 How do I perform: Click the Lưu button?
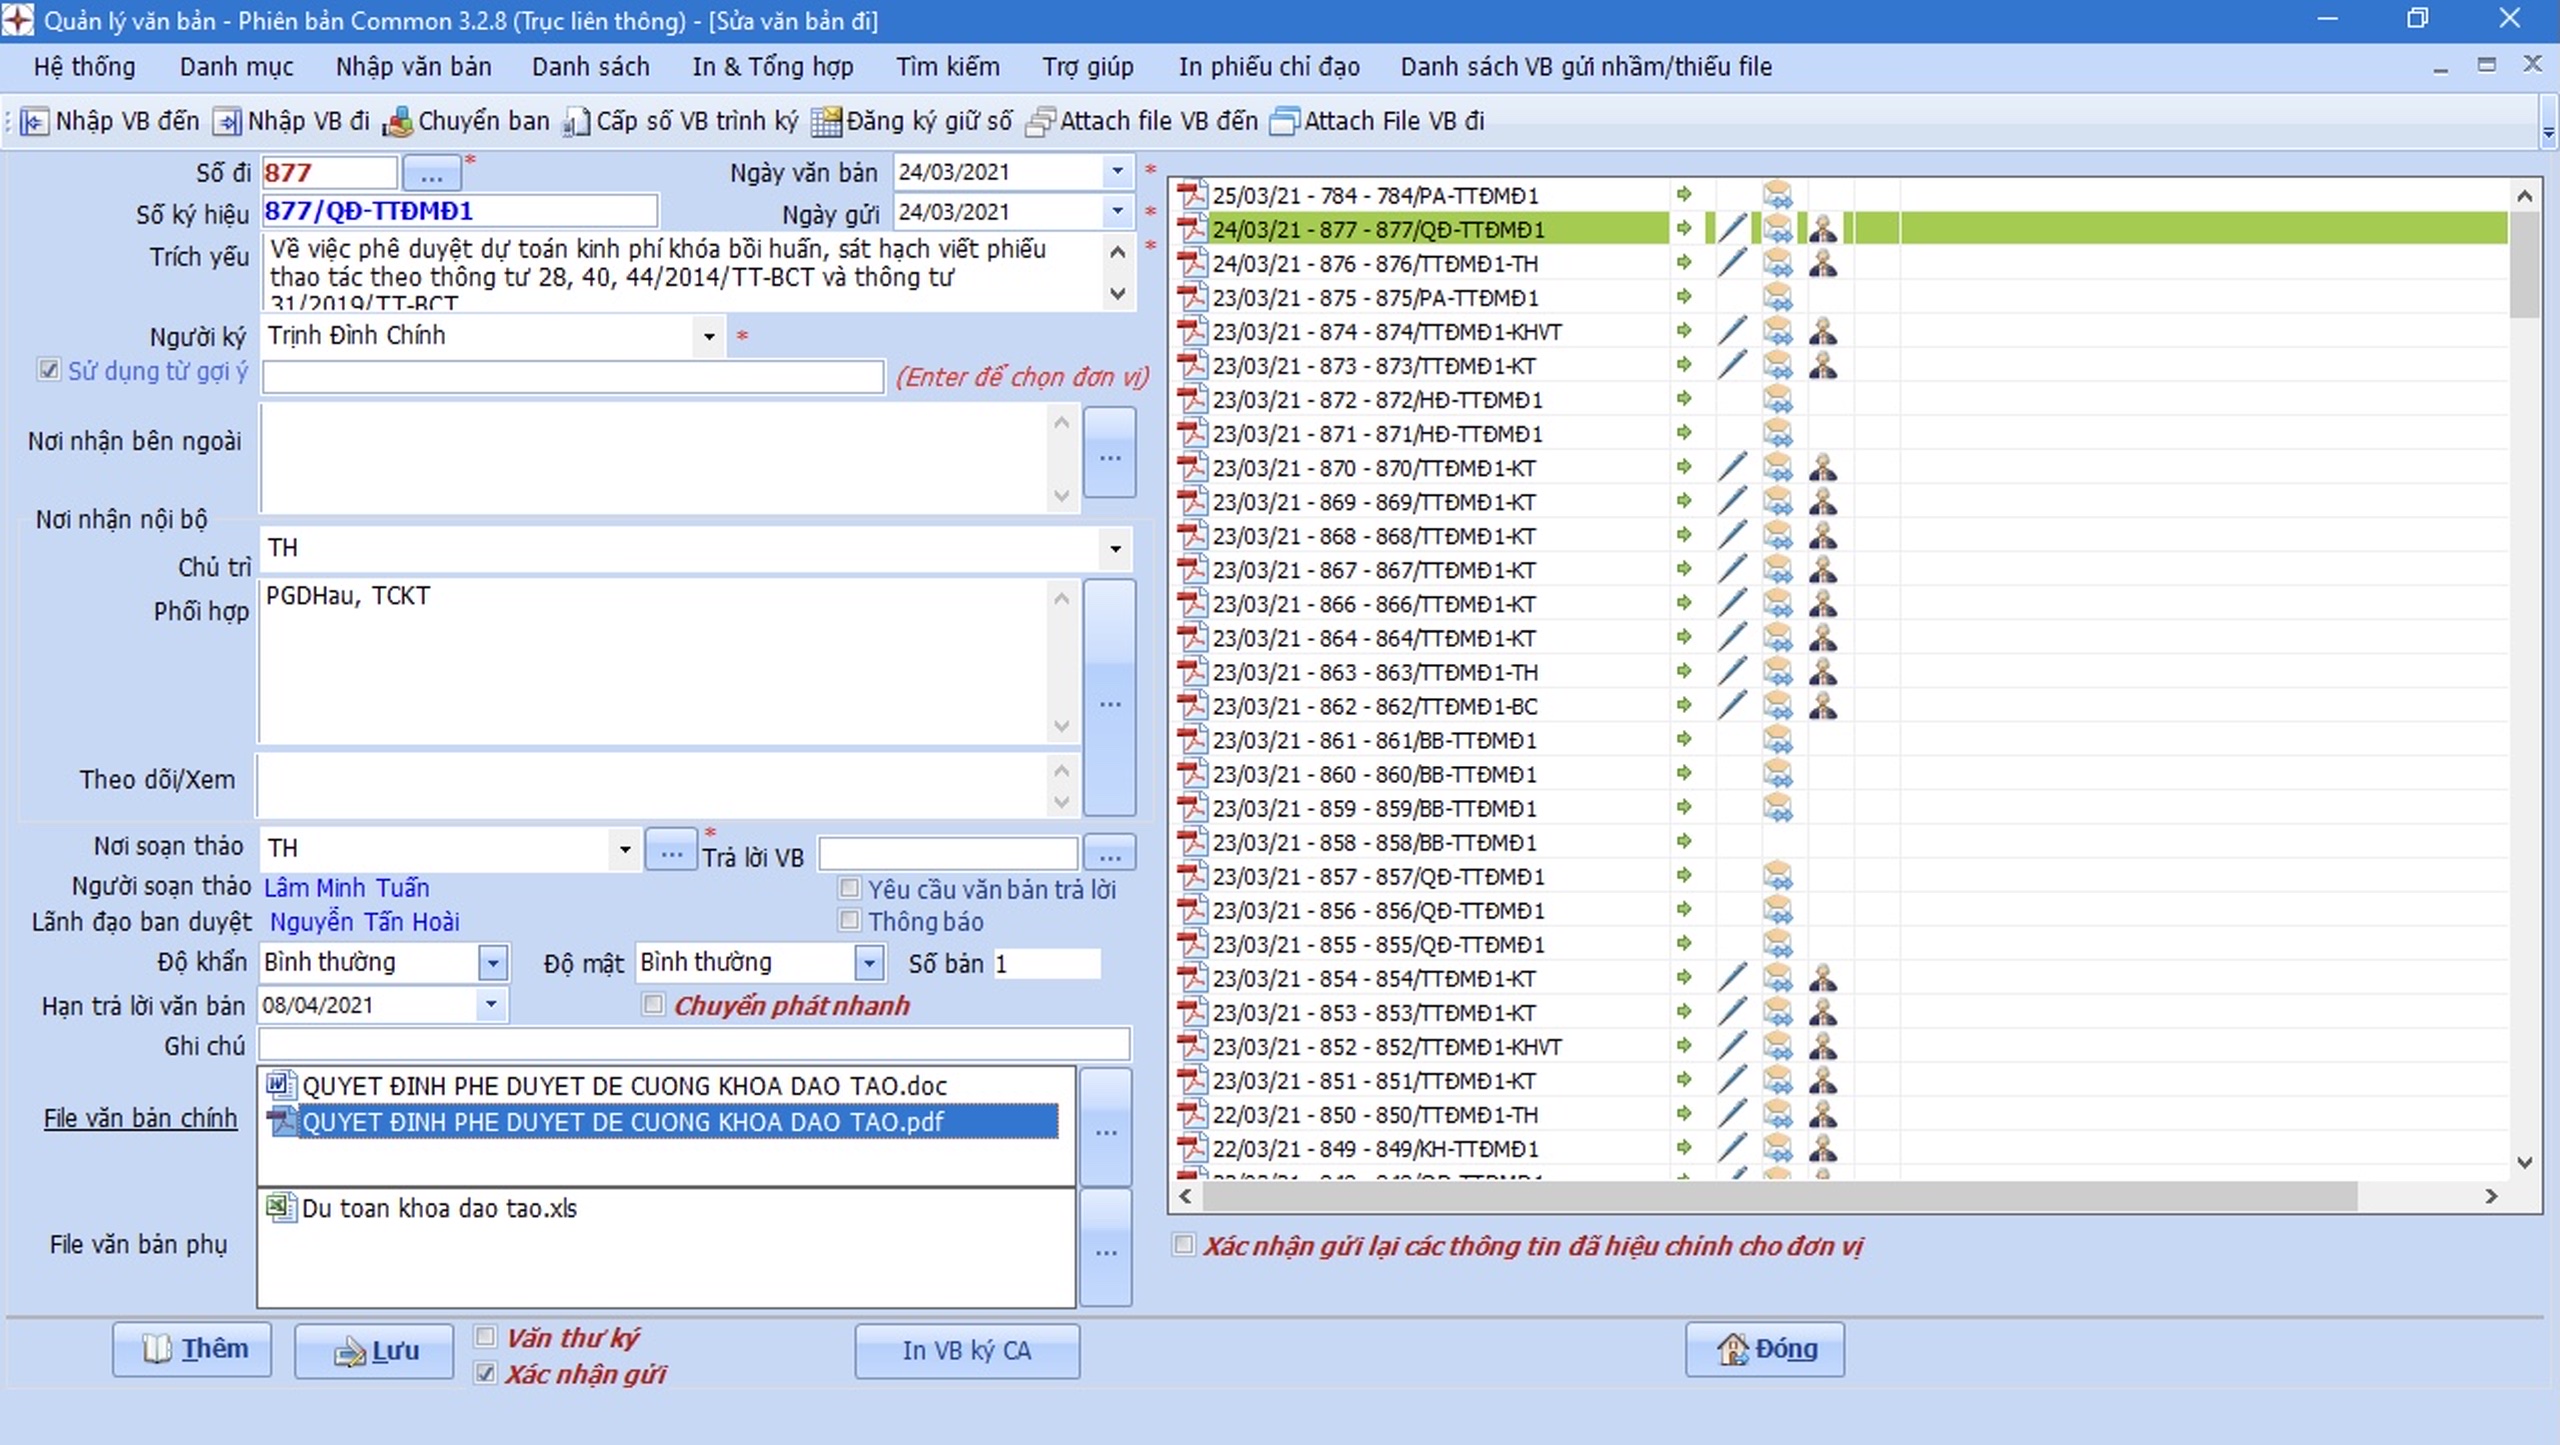[374, 1351]
